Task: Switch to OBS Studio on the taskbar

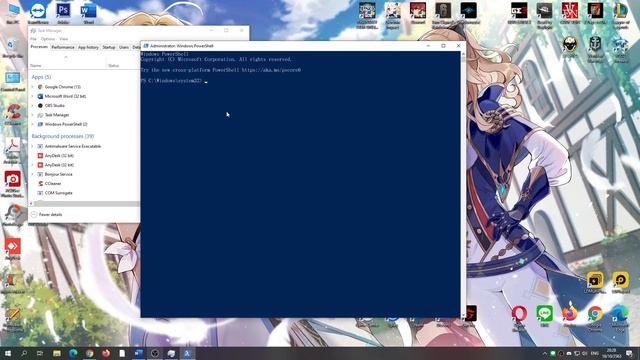Action: [x=155, y=353]
